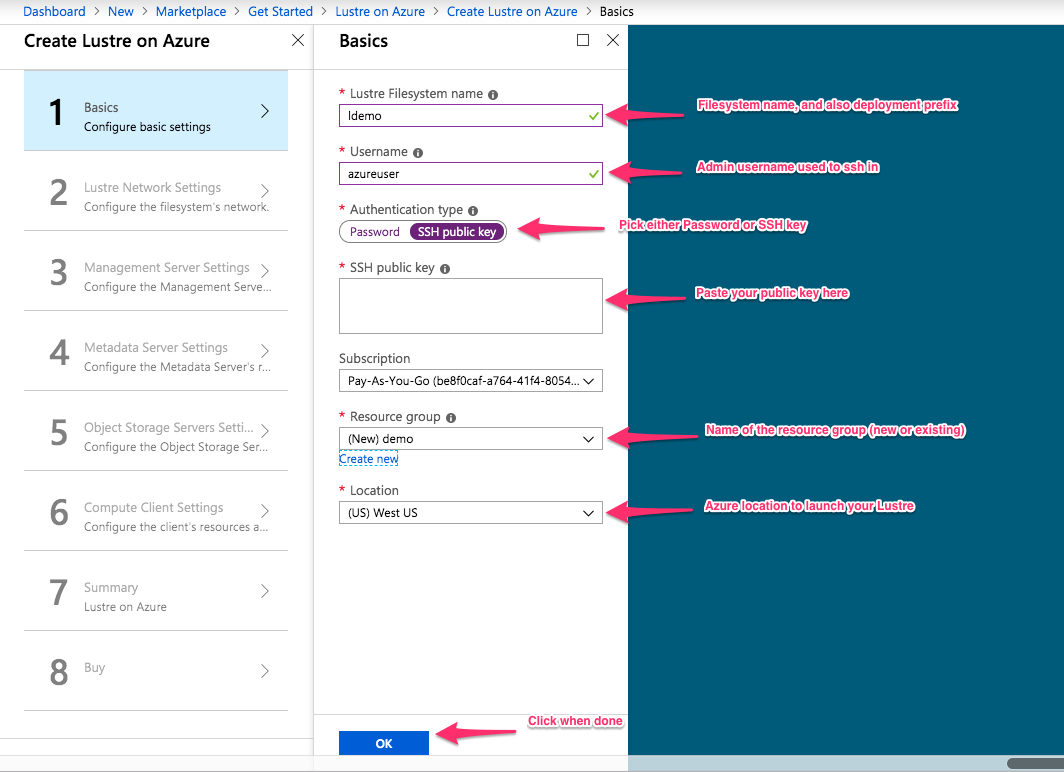
Task: Click chevron on Lustre Network Settings step
Action: click(x=265, y=191)
